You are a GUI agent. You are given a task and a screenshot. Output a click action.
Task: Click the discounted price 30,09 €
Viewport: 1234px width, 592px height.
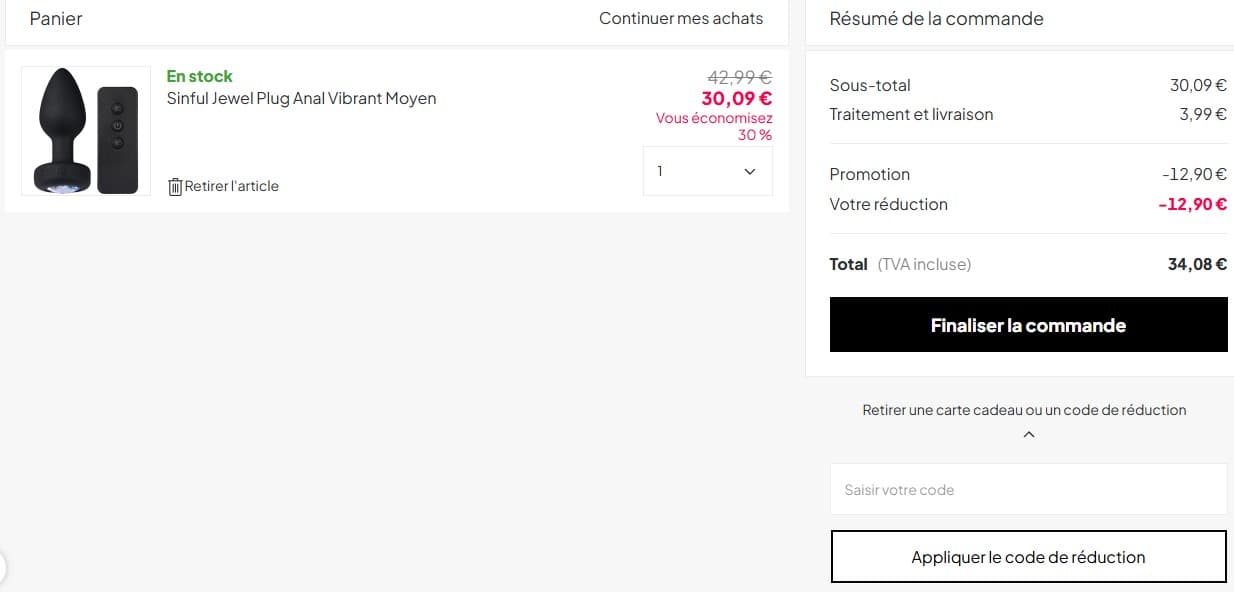pos(736,98)
